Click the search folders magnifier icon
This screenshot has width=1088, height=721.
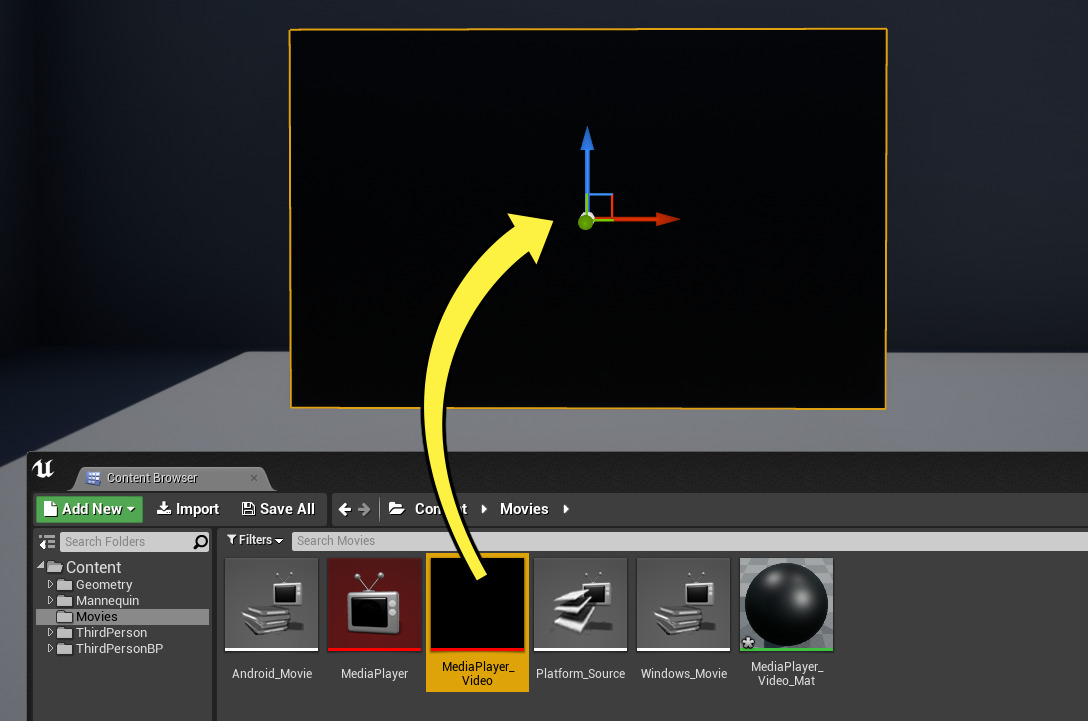click(201, 541)
